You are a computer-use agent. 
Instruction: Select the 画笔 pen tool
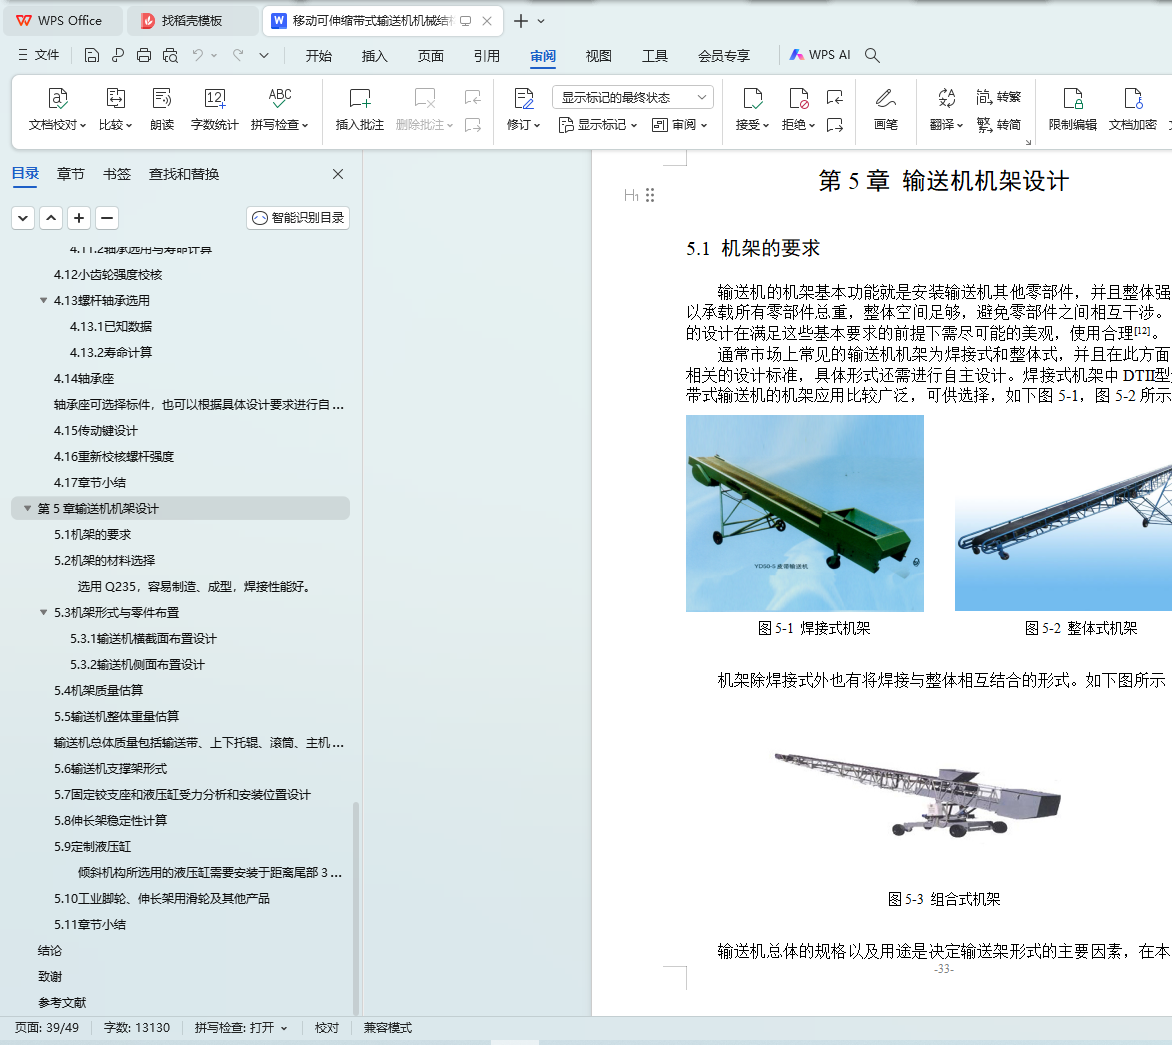(886, 109)
